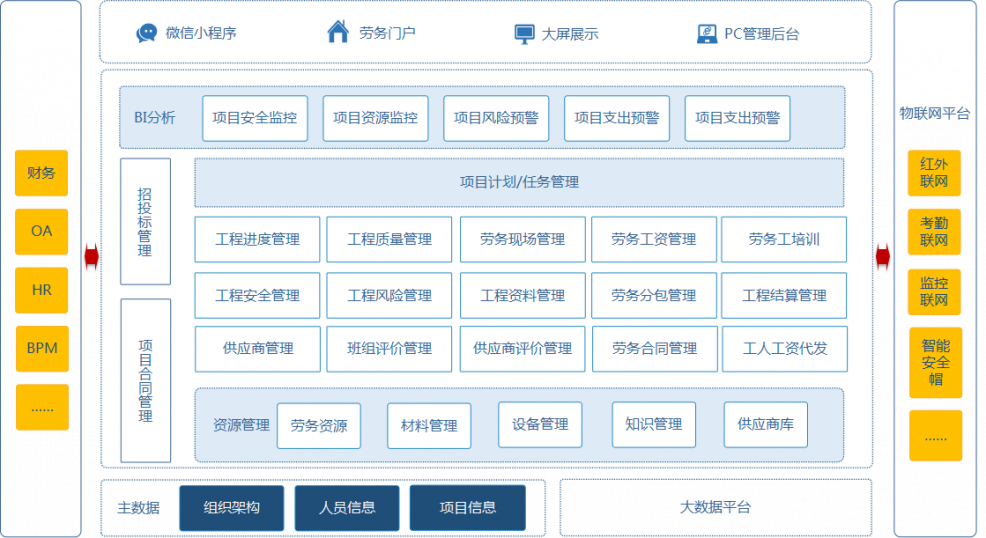This screenshot has width=986, height=538.
Task: Click the red double arrow beside HR
Action: pyautogui.click(x=92, y=256)
